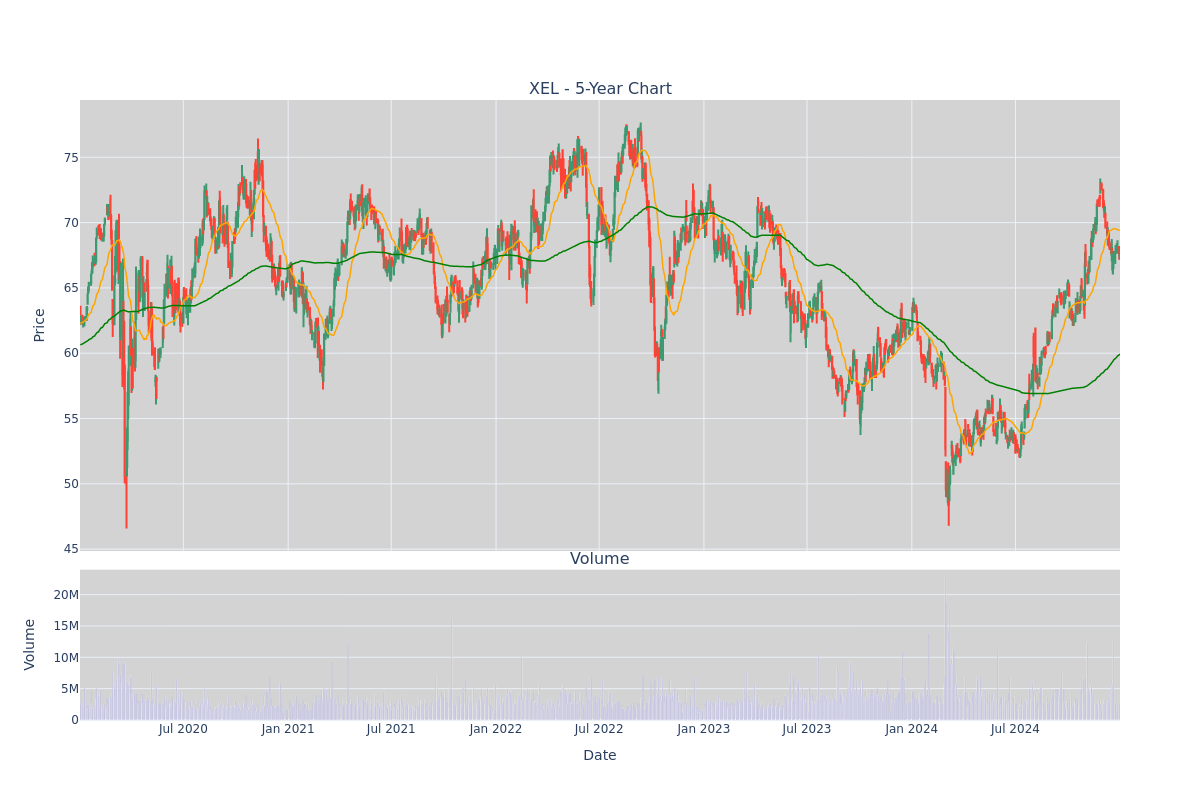The image size is (1200, 800).
Task: Click the 'Date' x-axis label
Action: pos(600,756)
